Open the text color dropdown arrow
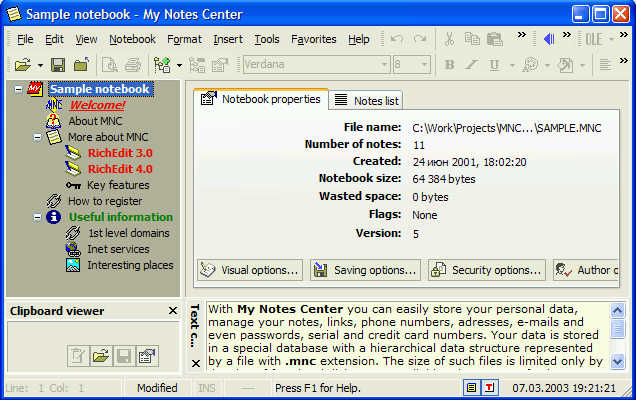This screenshot has width=636, height=400. point(547,65)
